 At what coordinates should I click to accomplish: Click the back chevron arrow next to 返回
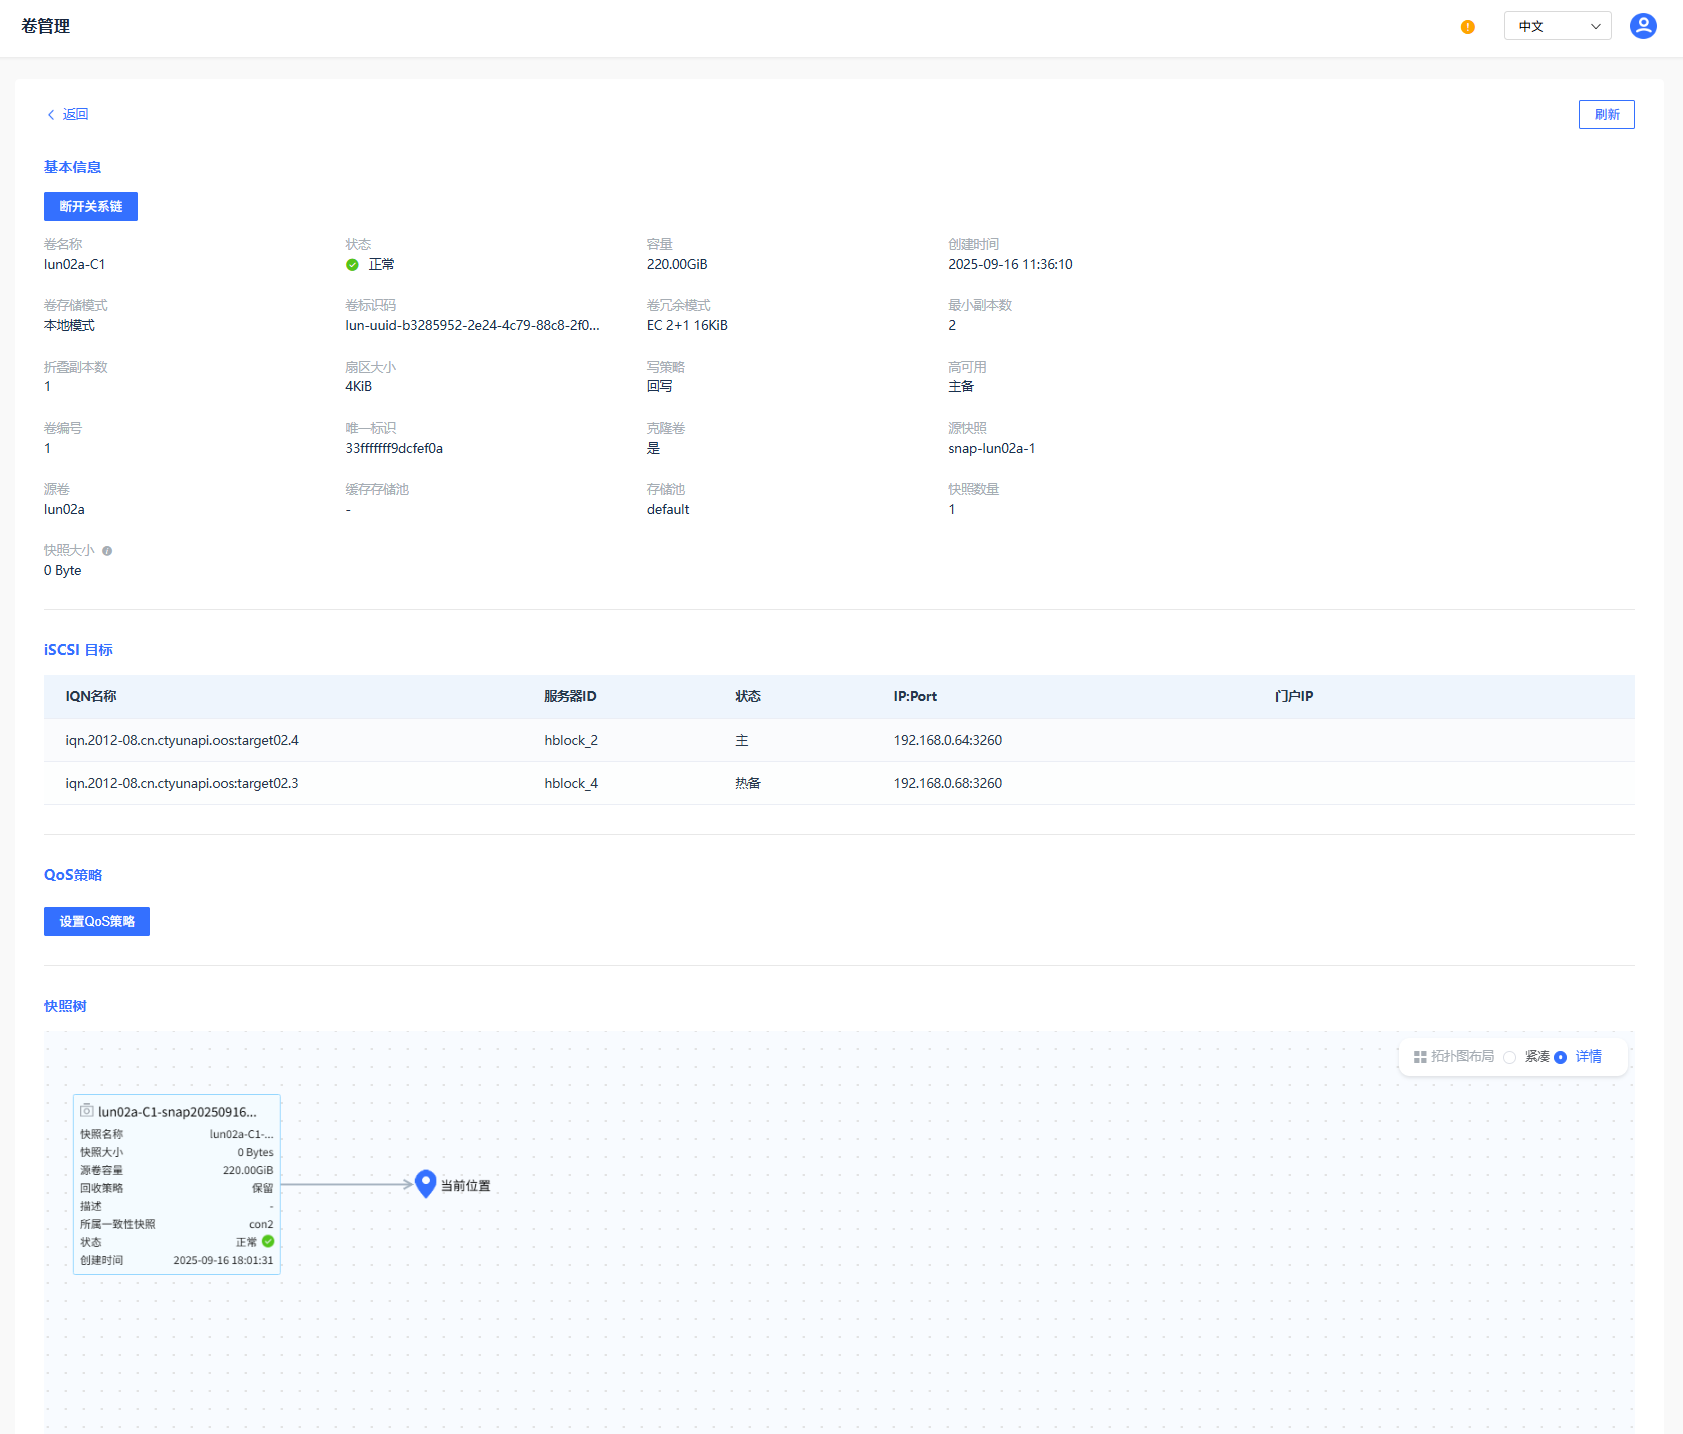[51, 115]
